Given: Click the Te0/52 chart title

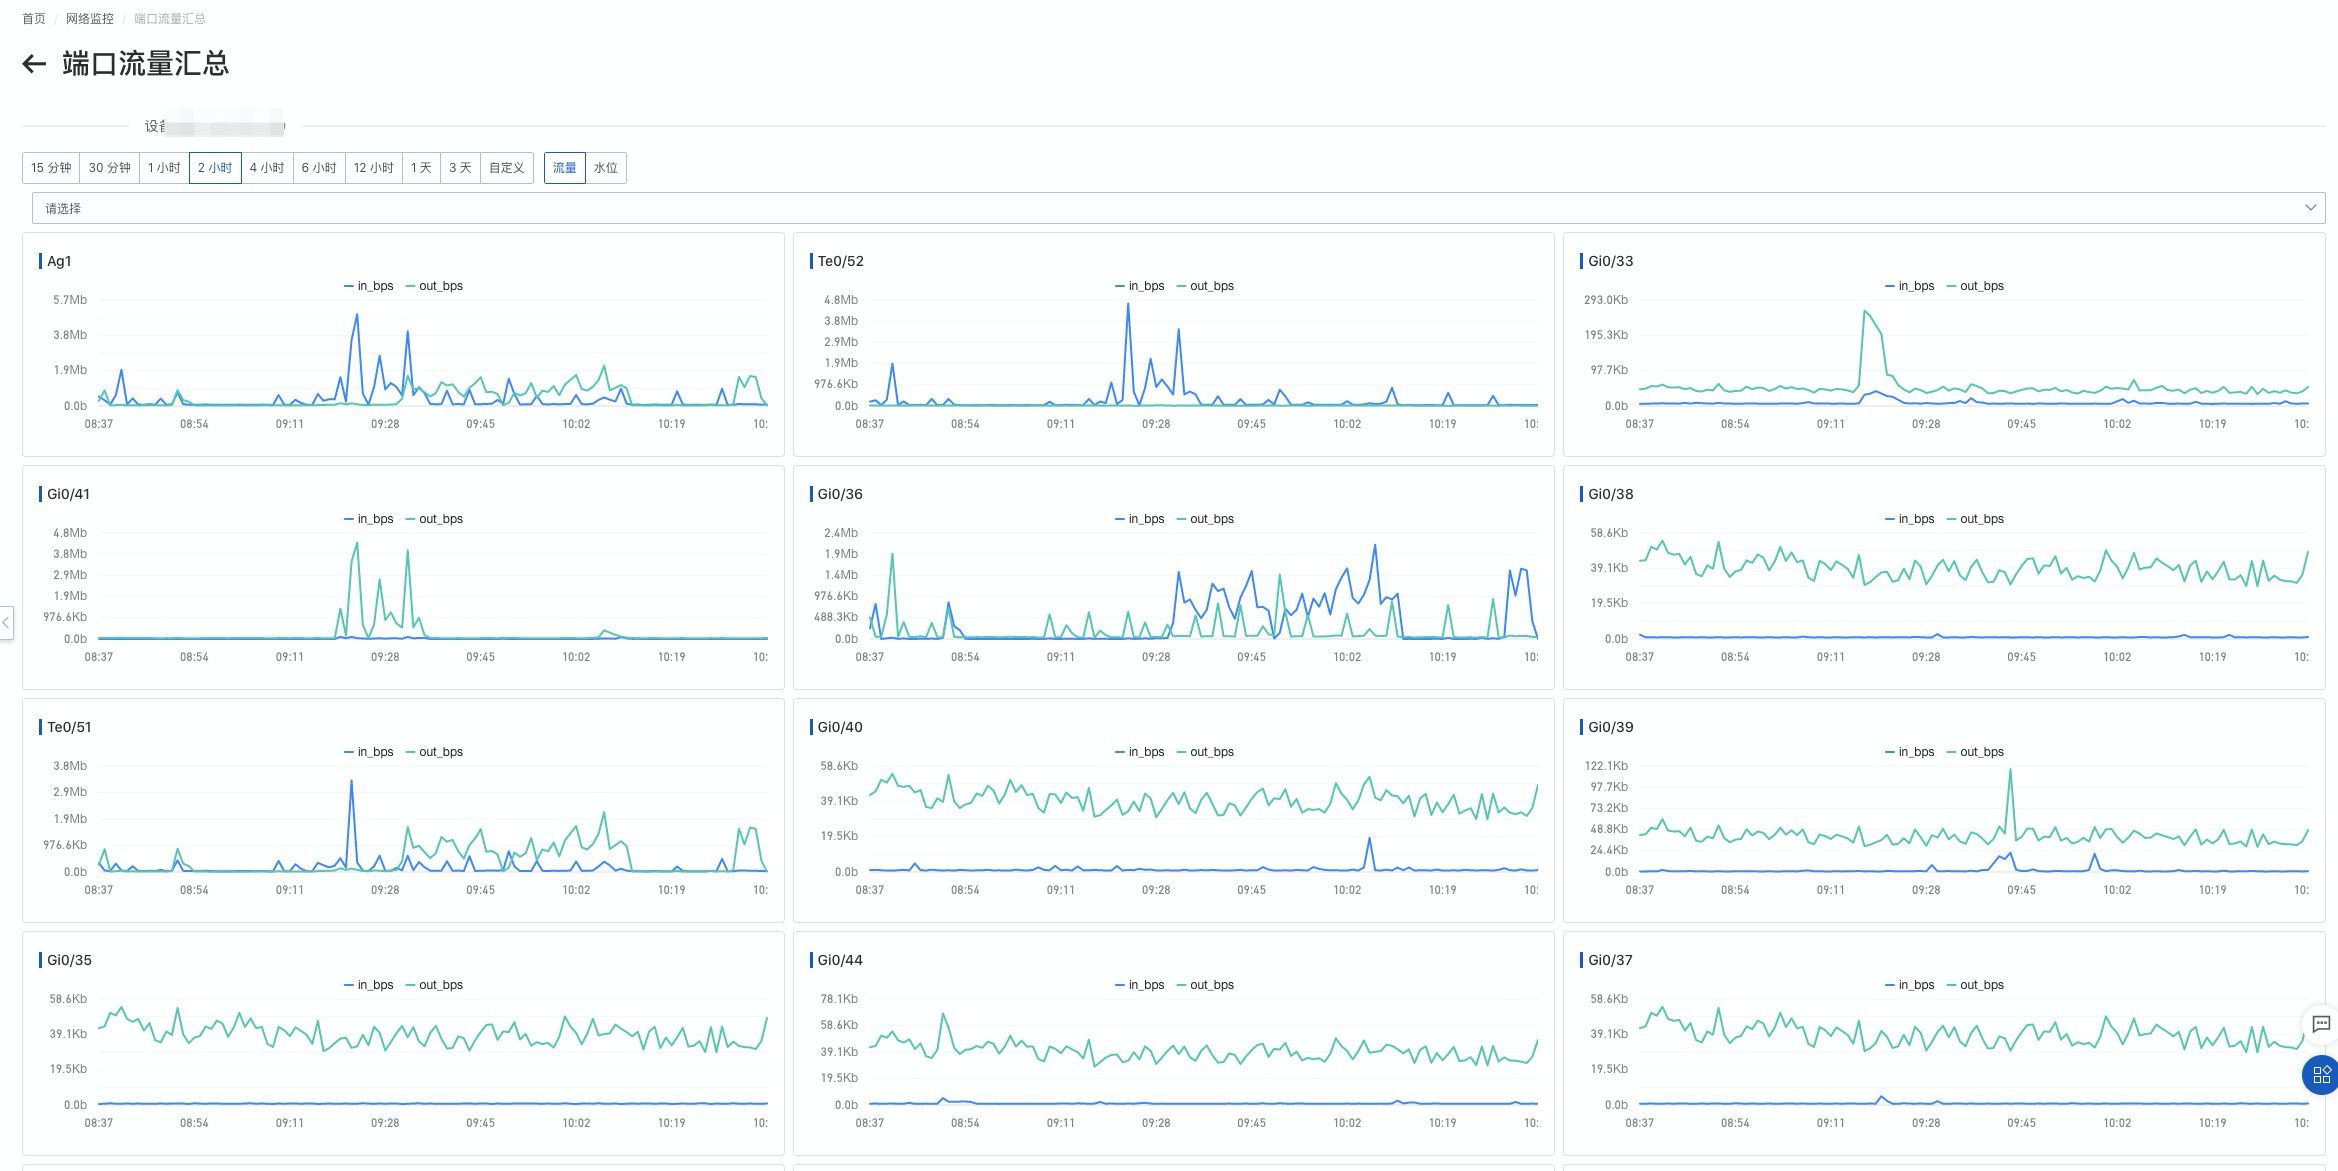Looking at the screenshot, I should 840,261.
